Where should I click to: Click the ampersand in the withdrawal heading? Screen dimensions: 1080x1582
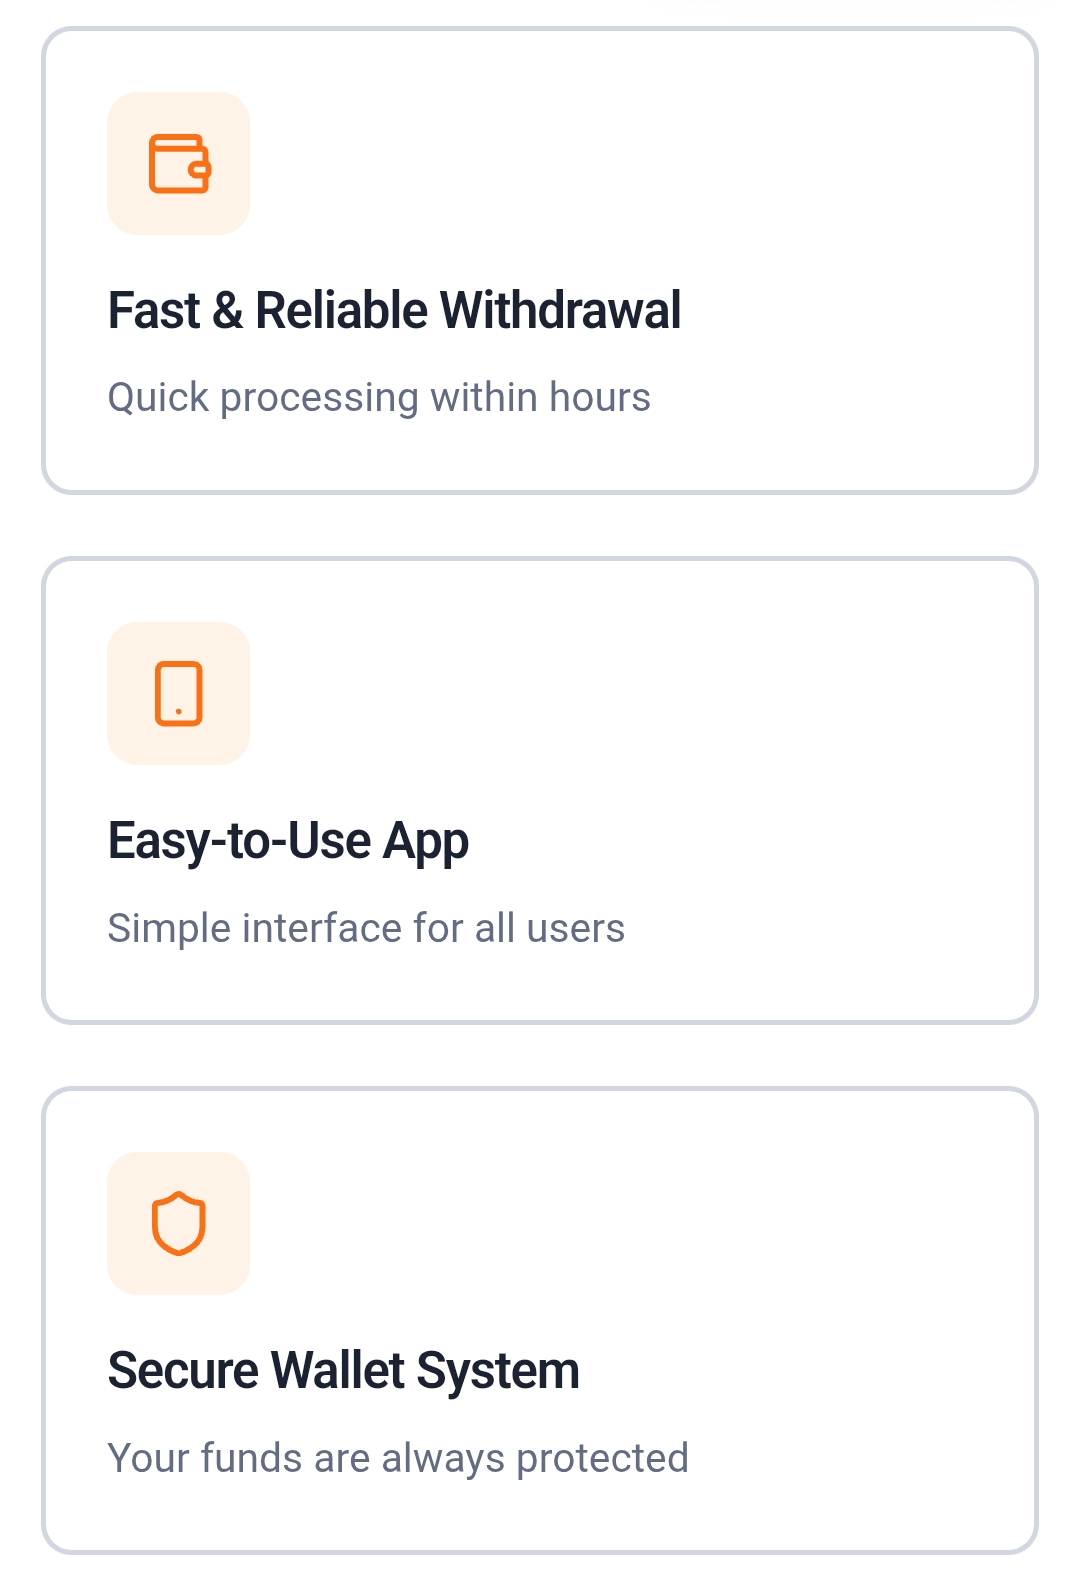[227, 310]
